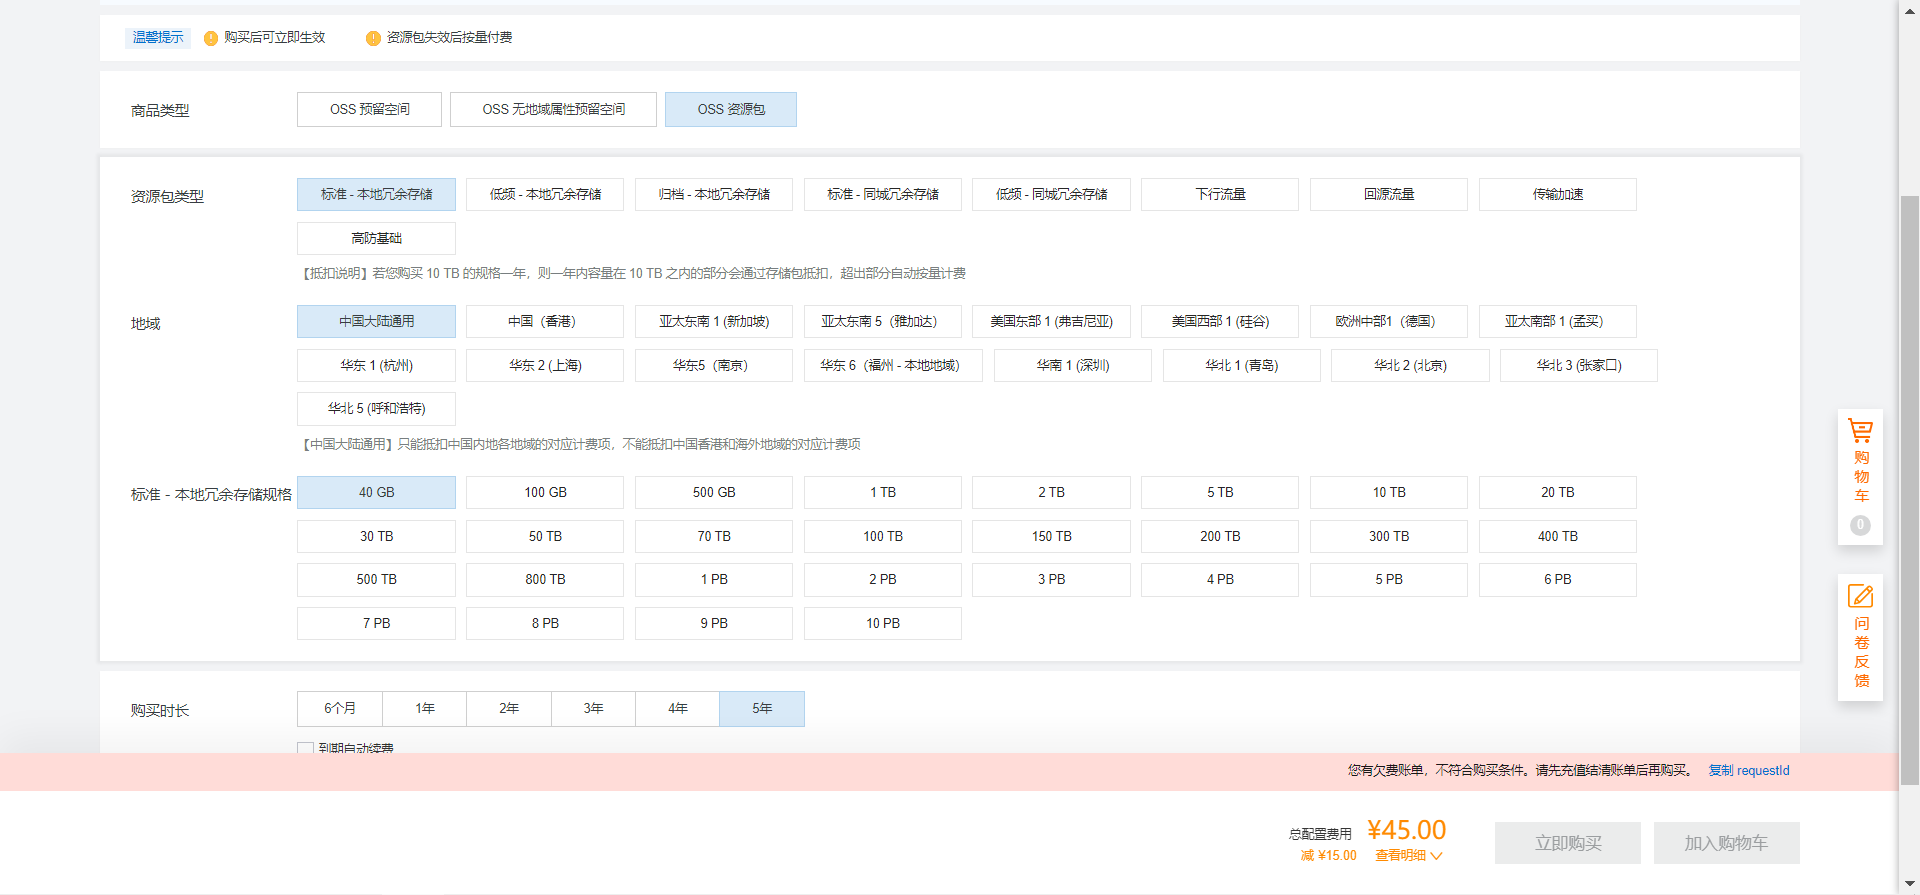Pick the 10 PB storage size
This screenshot has height=895, width=1920.
(882, 624)
